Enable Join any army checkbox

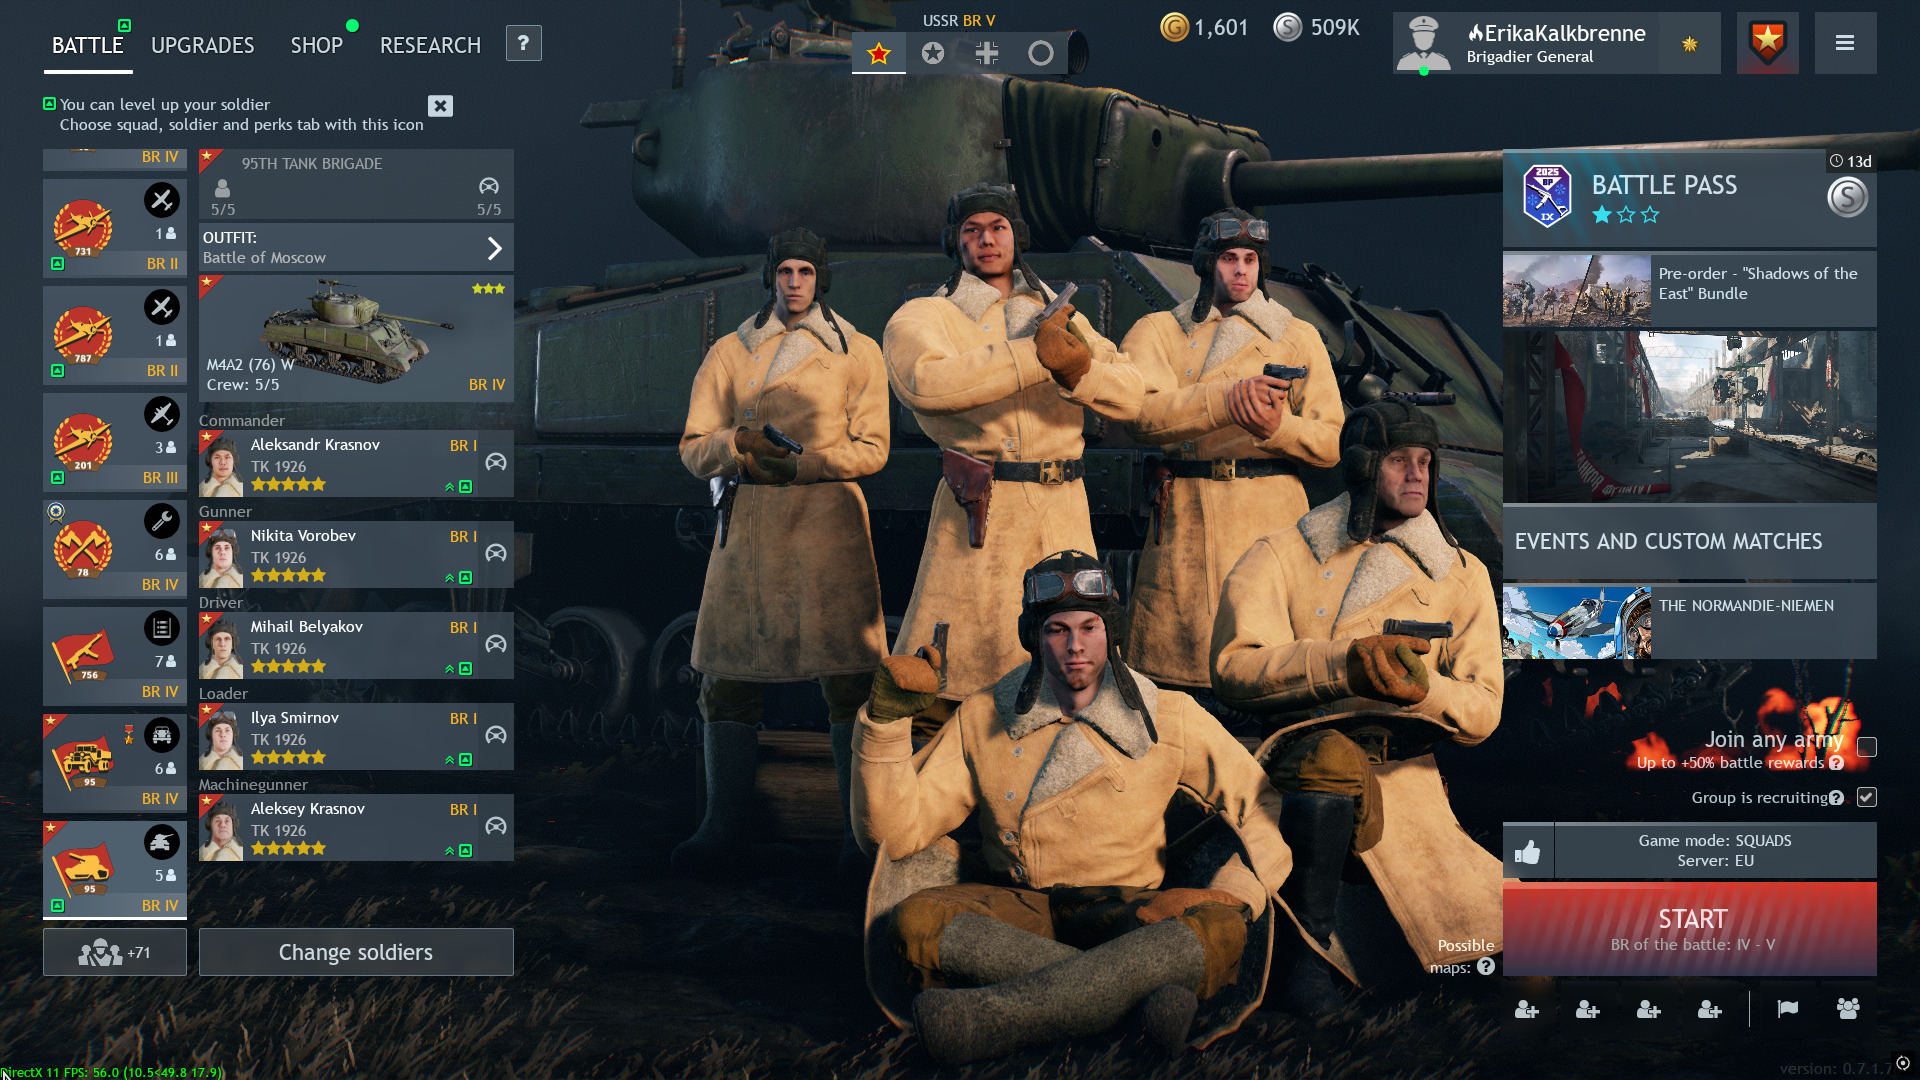[x=1866, y=747]
